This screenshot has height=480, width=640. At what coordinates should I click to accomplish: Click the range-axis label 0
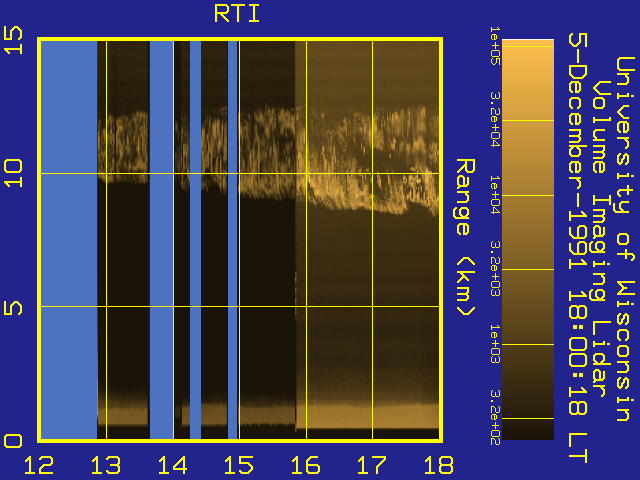(13, 441)
